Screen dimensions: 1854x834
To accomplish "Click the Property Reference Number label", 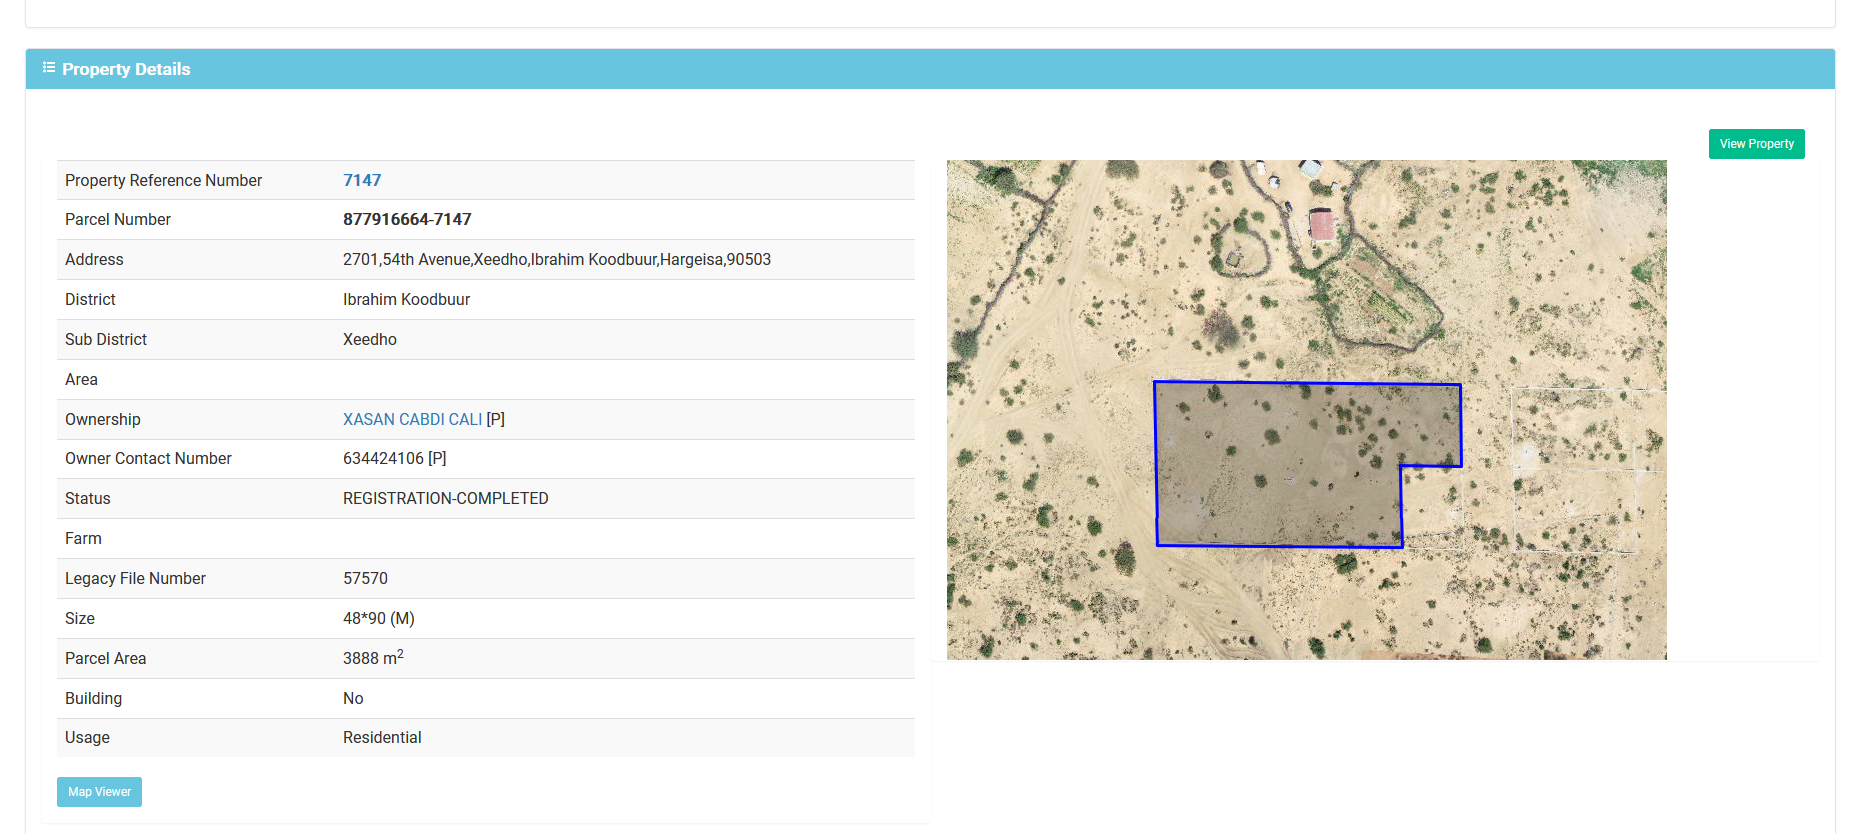I will 163,180.
